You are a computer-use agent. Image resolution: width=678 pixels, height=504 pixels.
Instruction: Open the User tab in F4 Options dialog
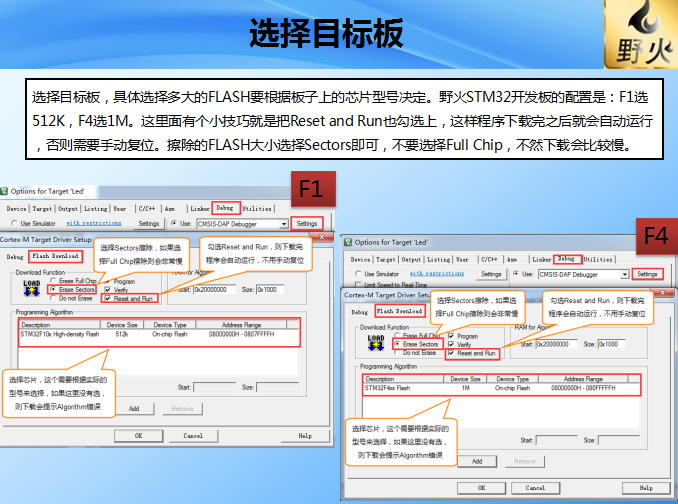pyautogui.click(x=462, y=259)
